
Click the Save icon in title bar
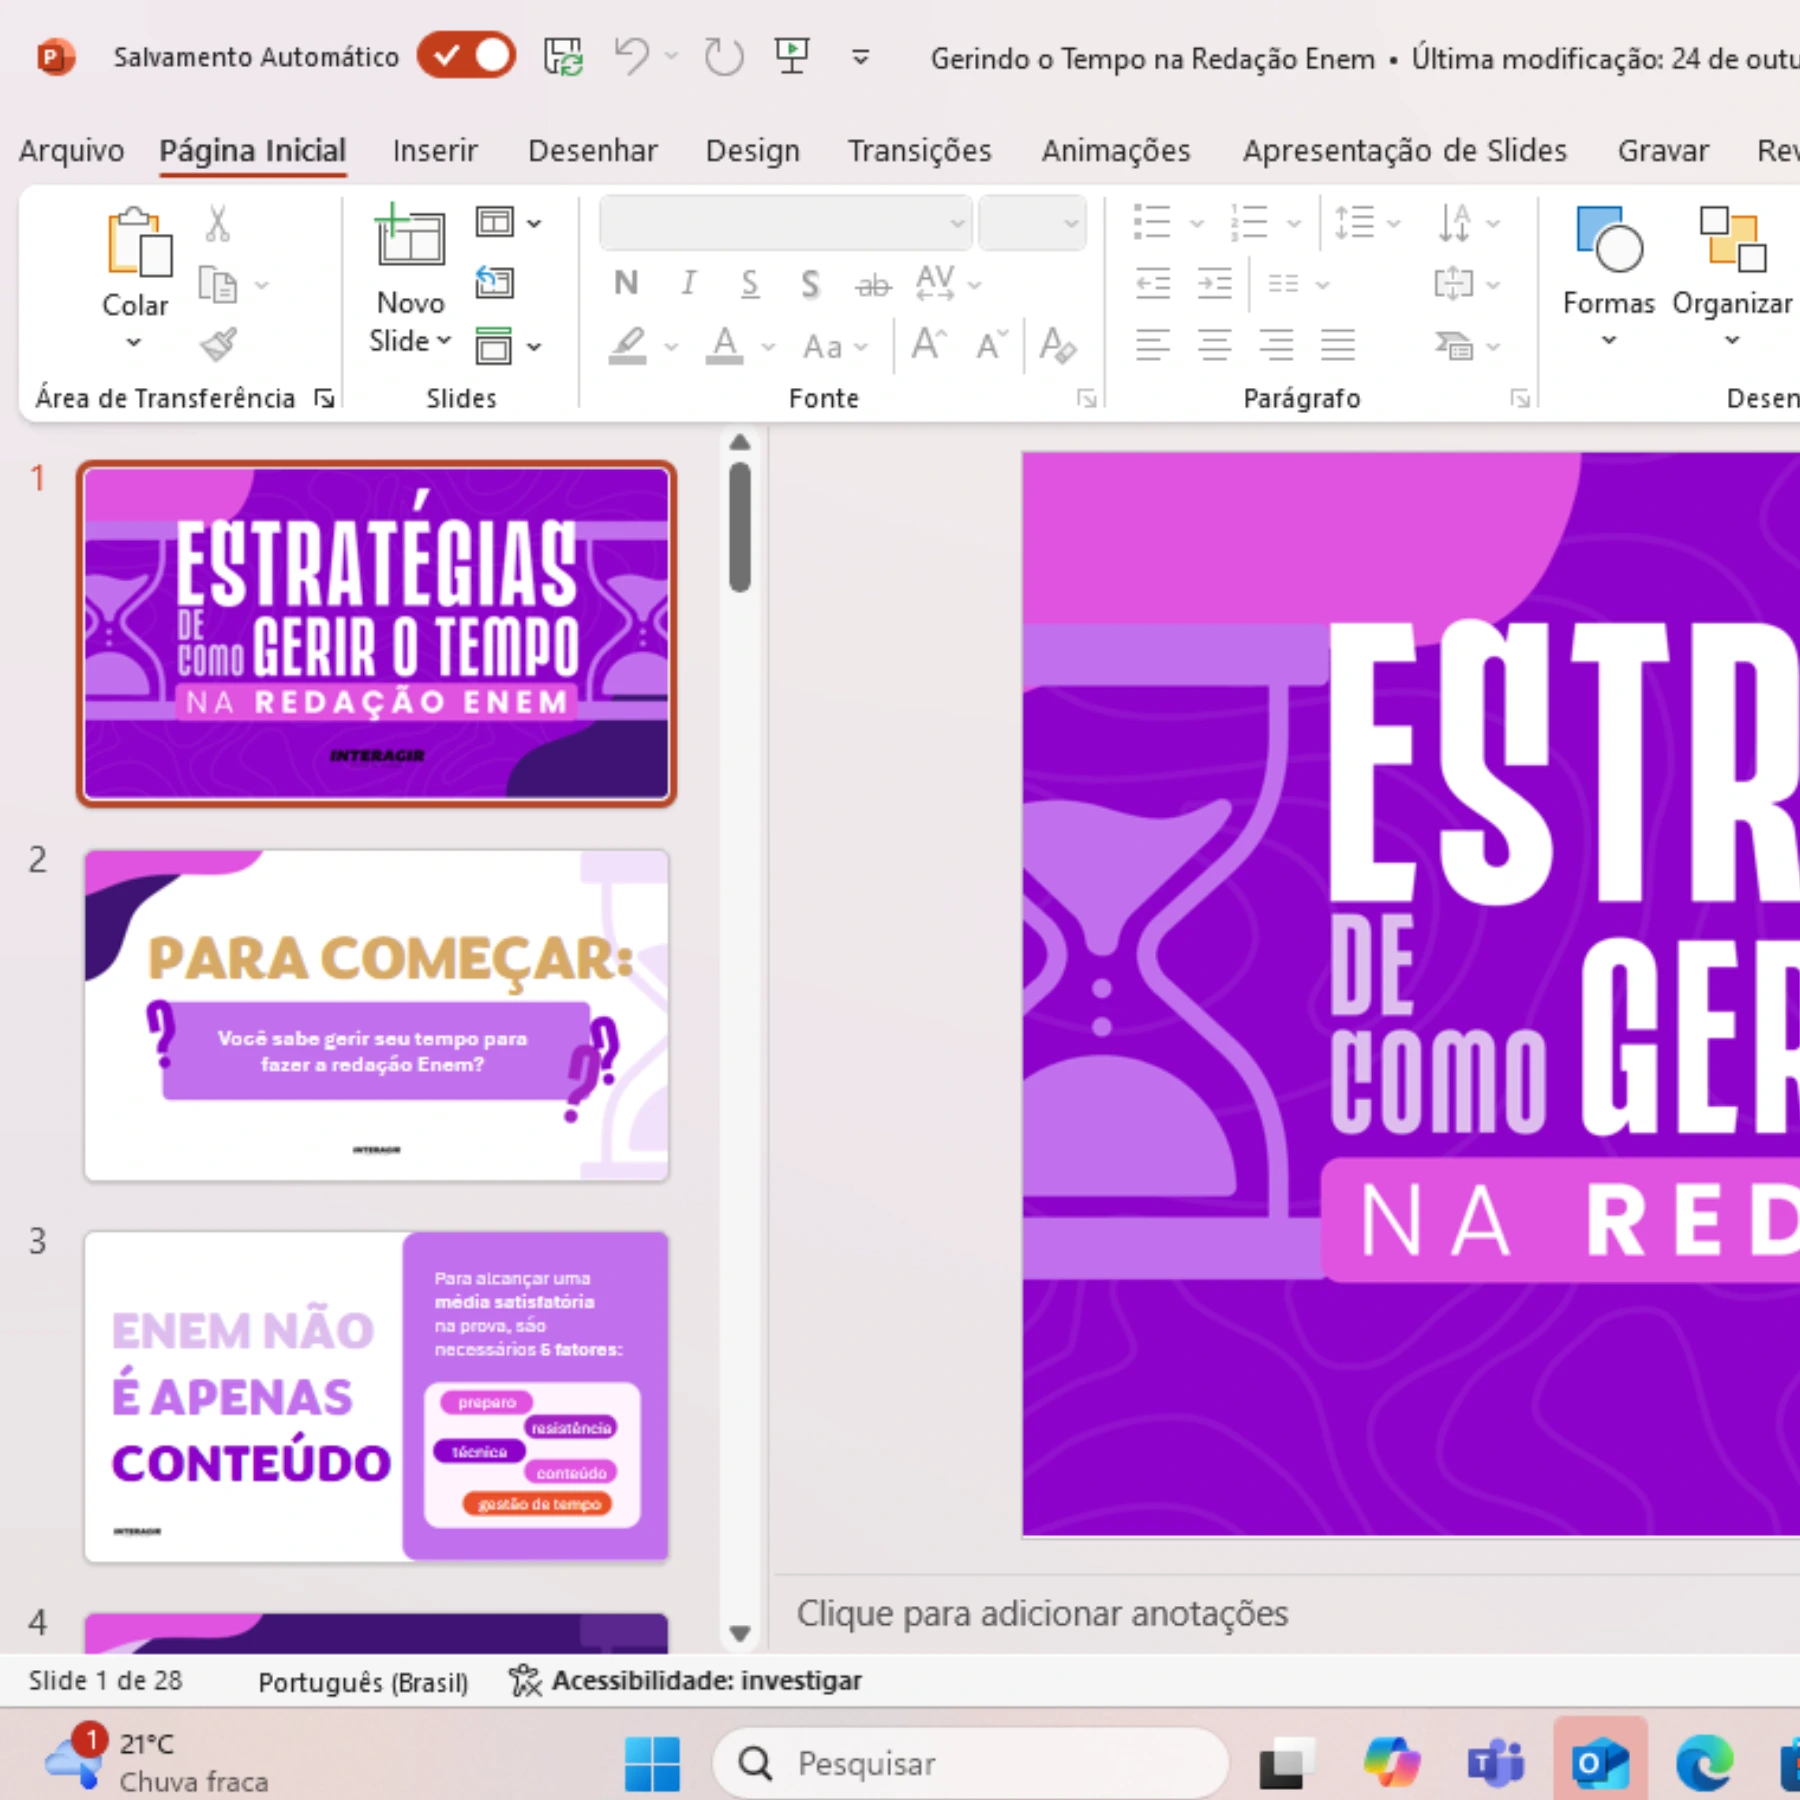tap(563, 57)
